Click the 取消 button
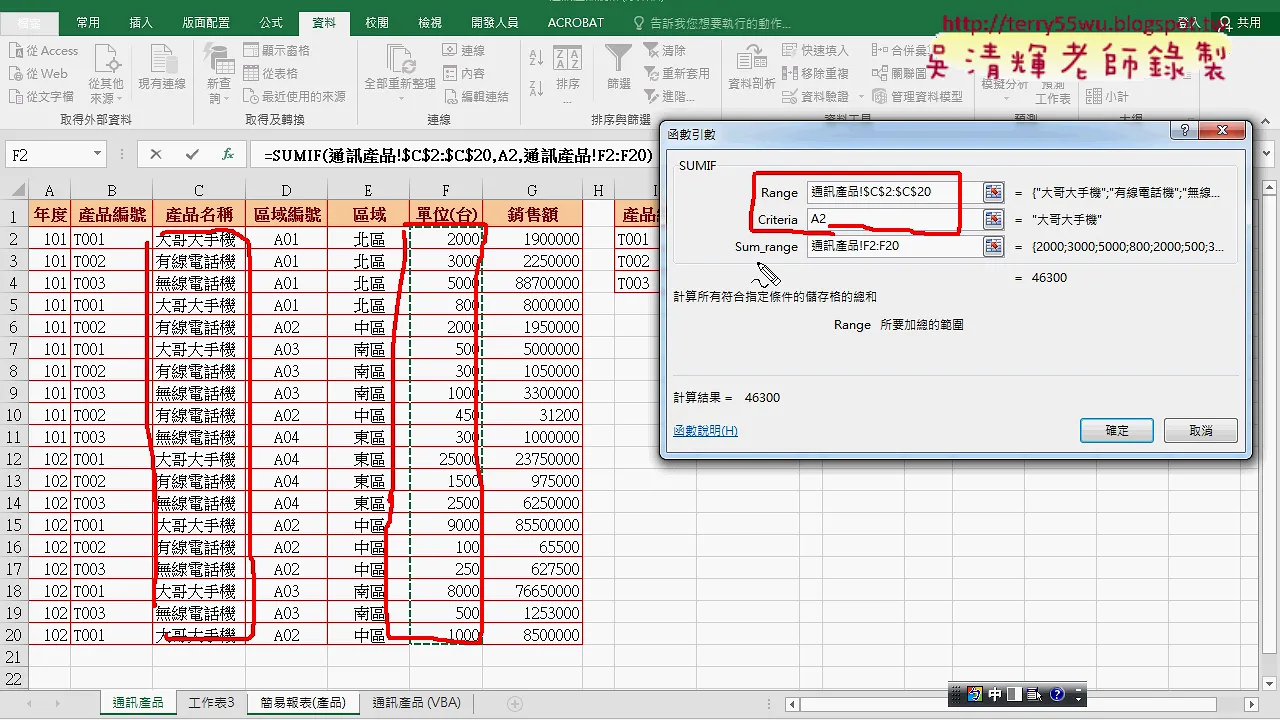 tap(1201, 430)
